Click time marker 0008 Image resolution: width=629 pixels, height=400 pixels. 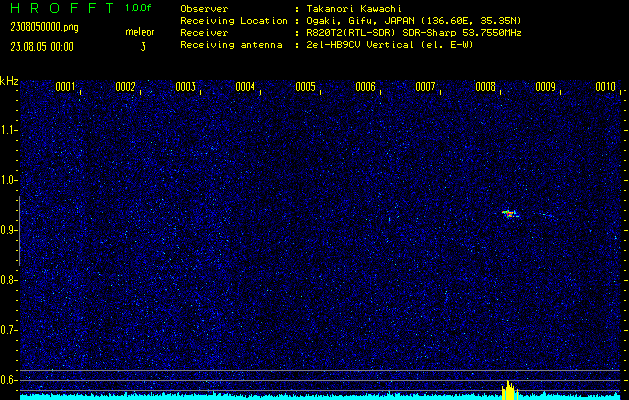[485, 87]
